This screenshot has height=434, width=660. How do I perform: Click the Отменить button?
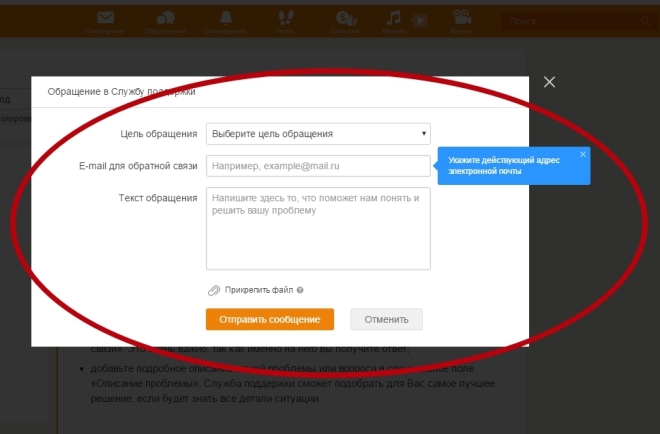tap(386, 320)
